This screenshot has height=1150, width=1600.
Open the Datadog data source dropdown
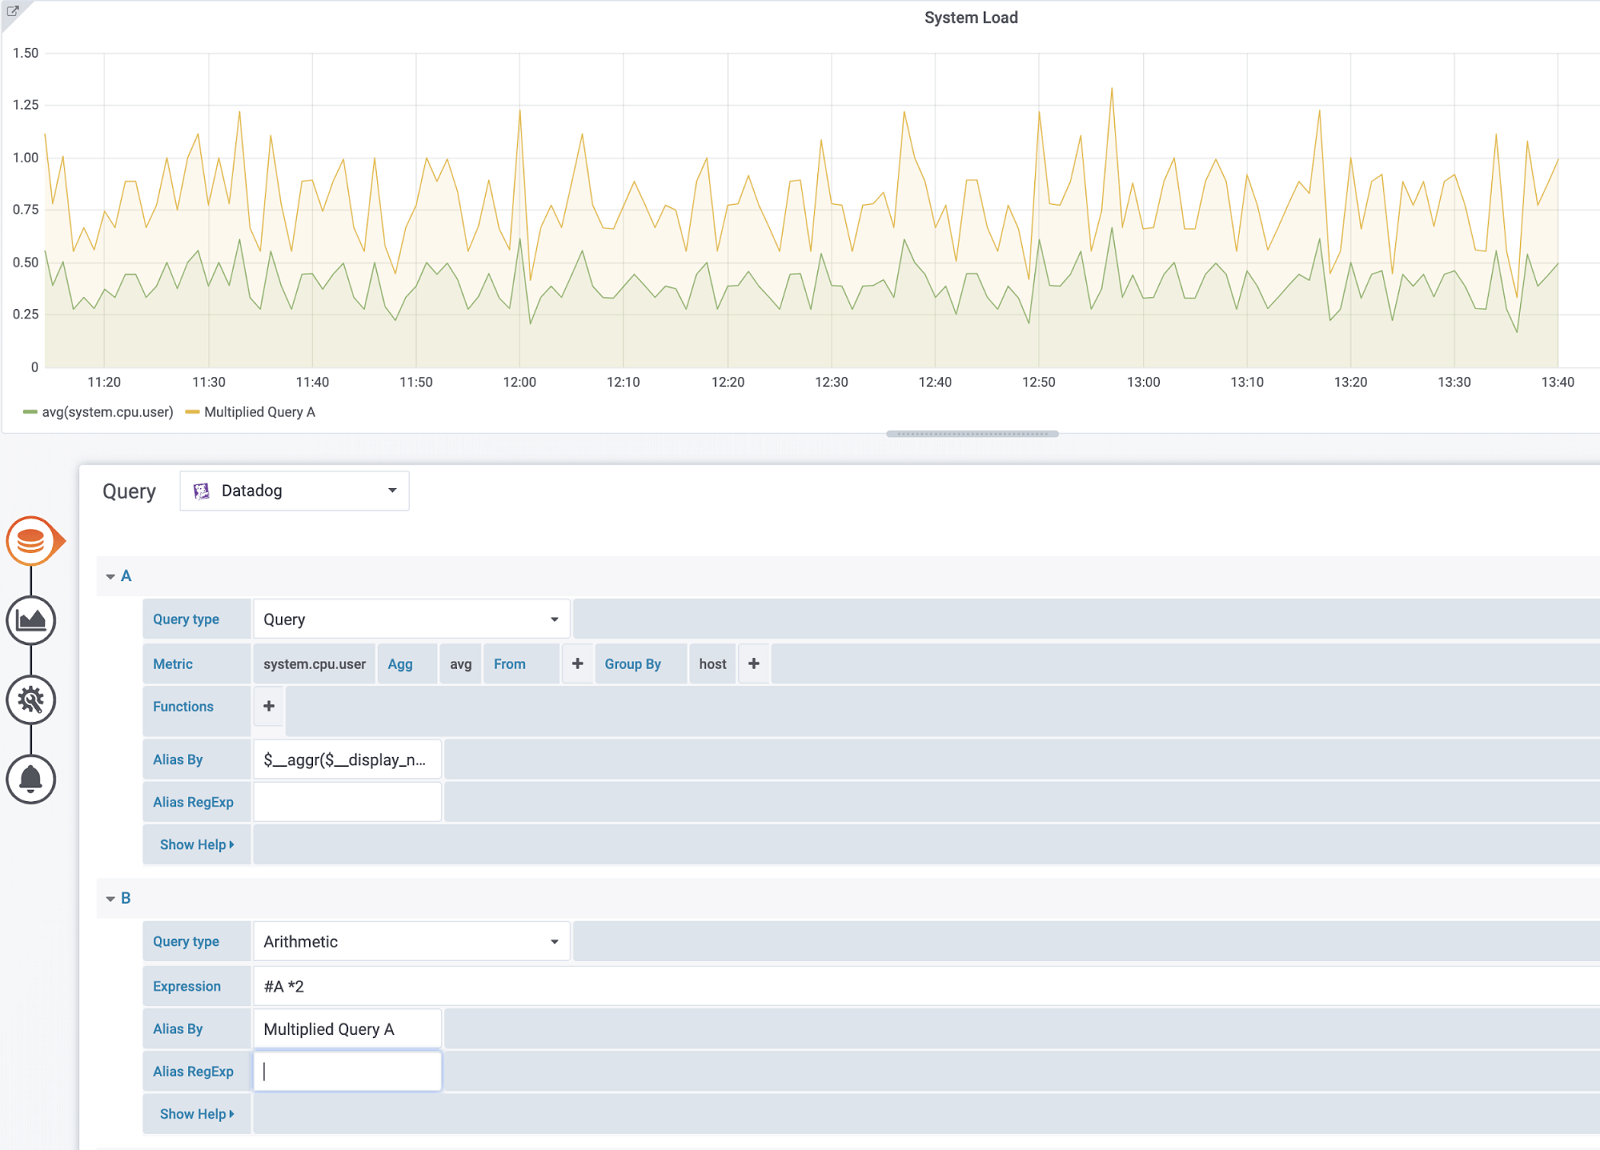coord(294,491)
